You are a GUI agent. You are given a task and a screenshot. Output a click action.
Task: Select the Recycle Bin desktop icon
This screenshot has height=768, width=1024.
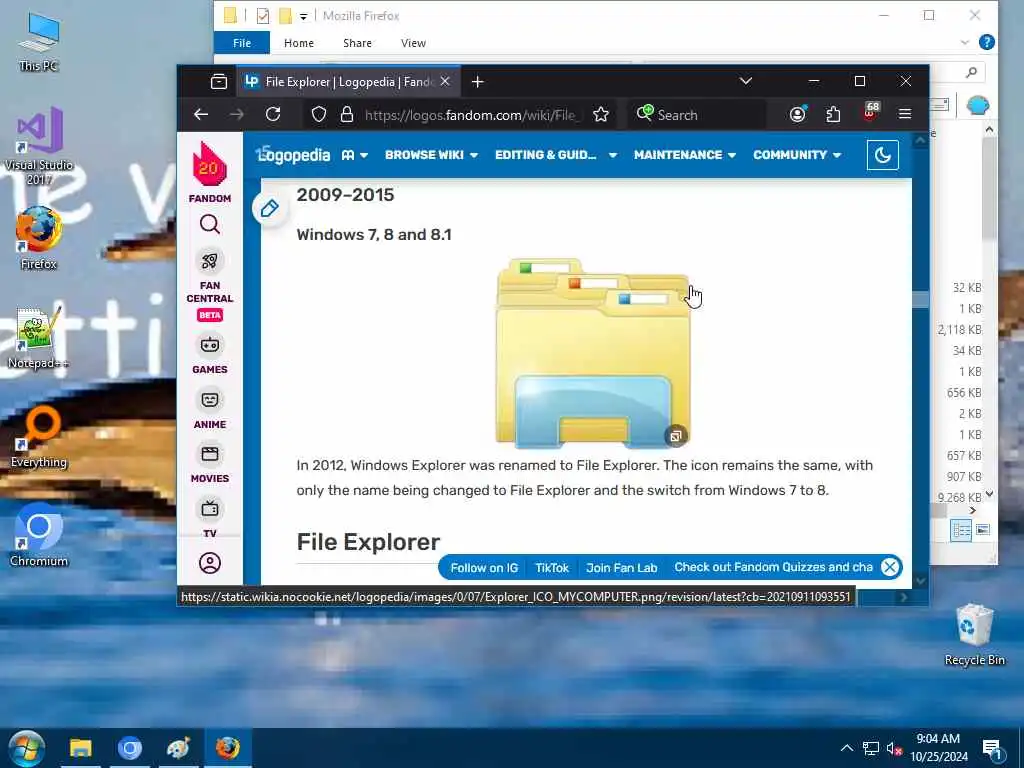(974, 635)
